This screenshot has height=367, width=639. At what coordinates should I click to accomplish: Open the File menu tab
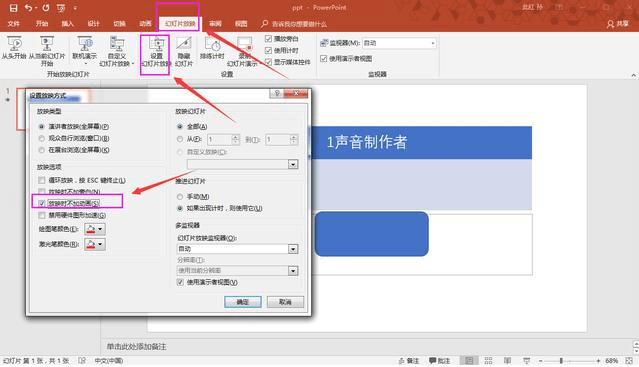point(13,24)
